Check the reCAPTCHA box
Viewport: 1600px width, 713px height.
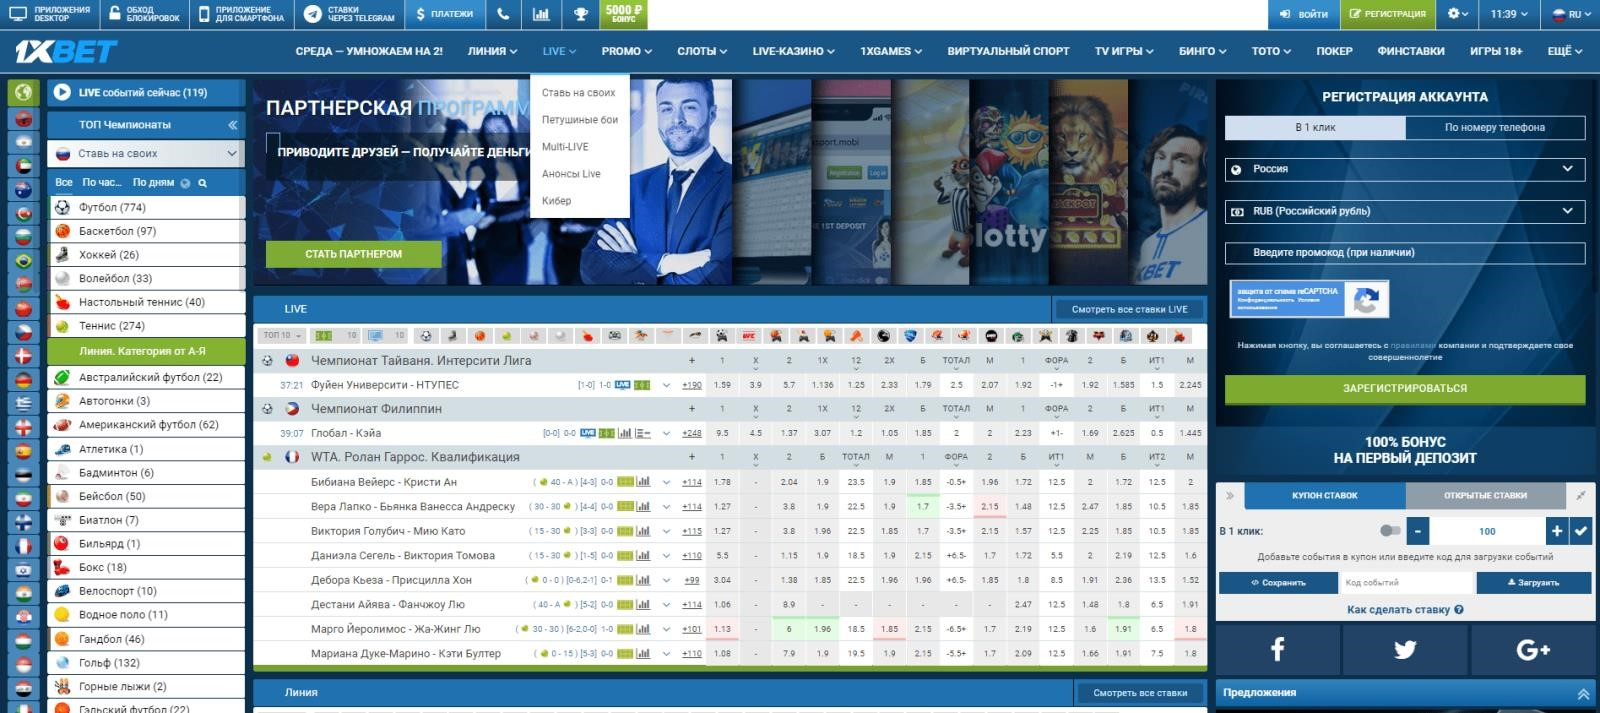tap(1308, 299)
